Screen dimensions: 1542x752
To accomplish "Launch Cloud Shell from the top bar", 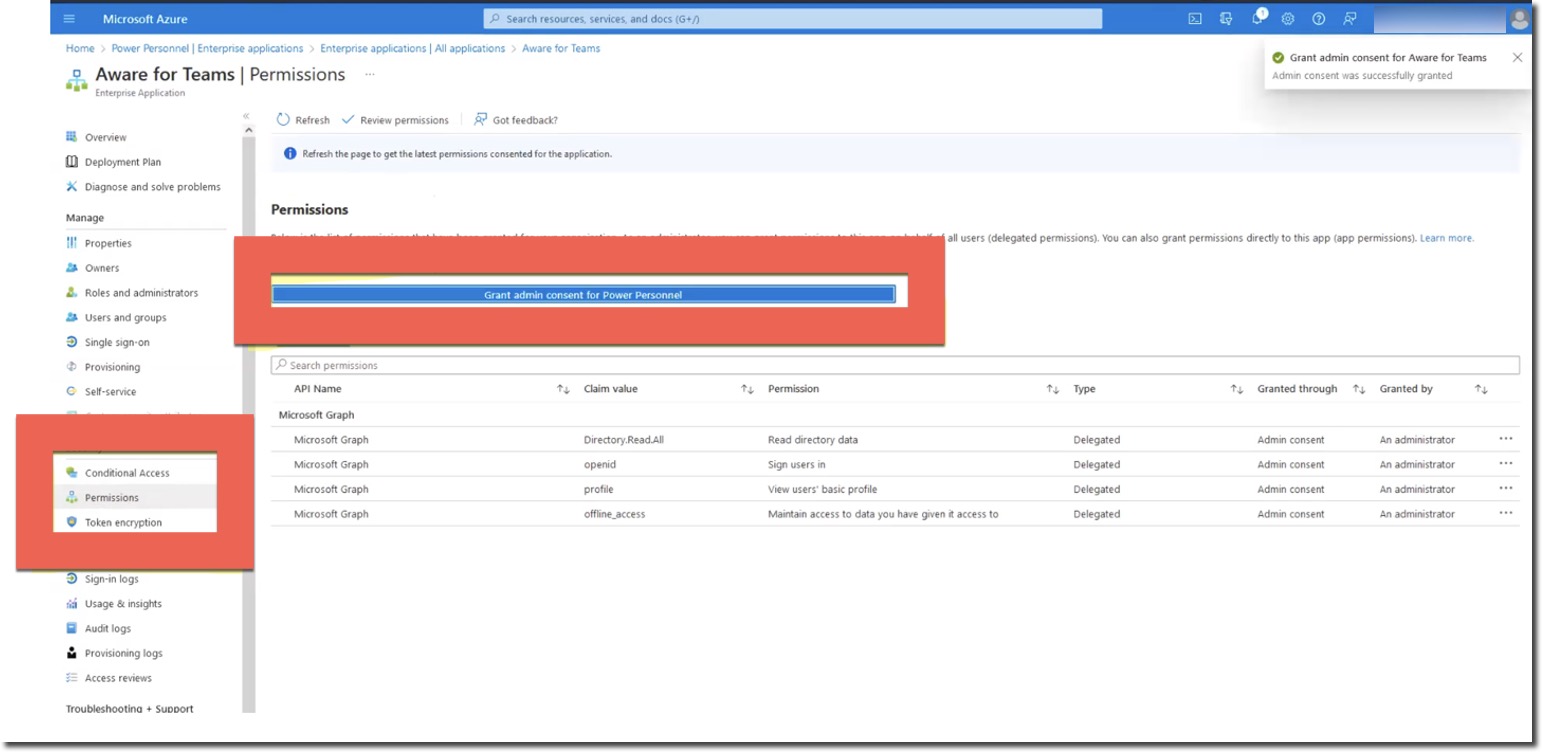I will [1195, 19].
